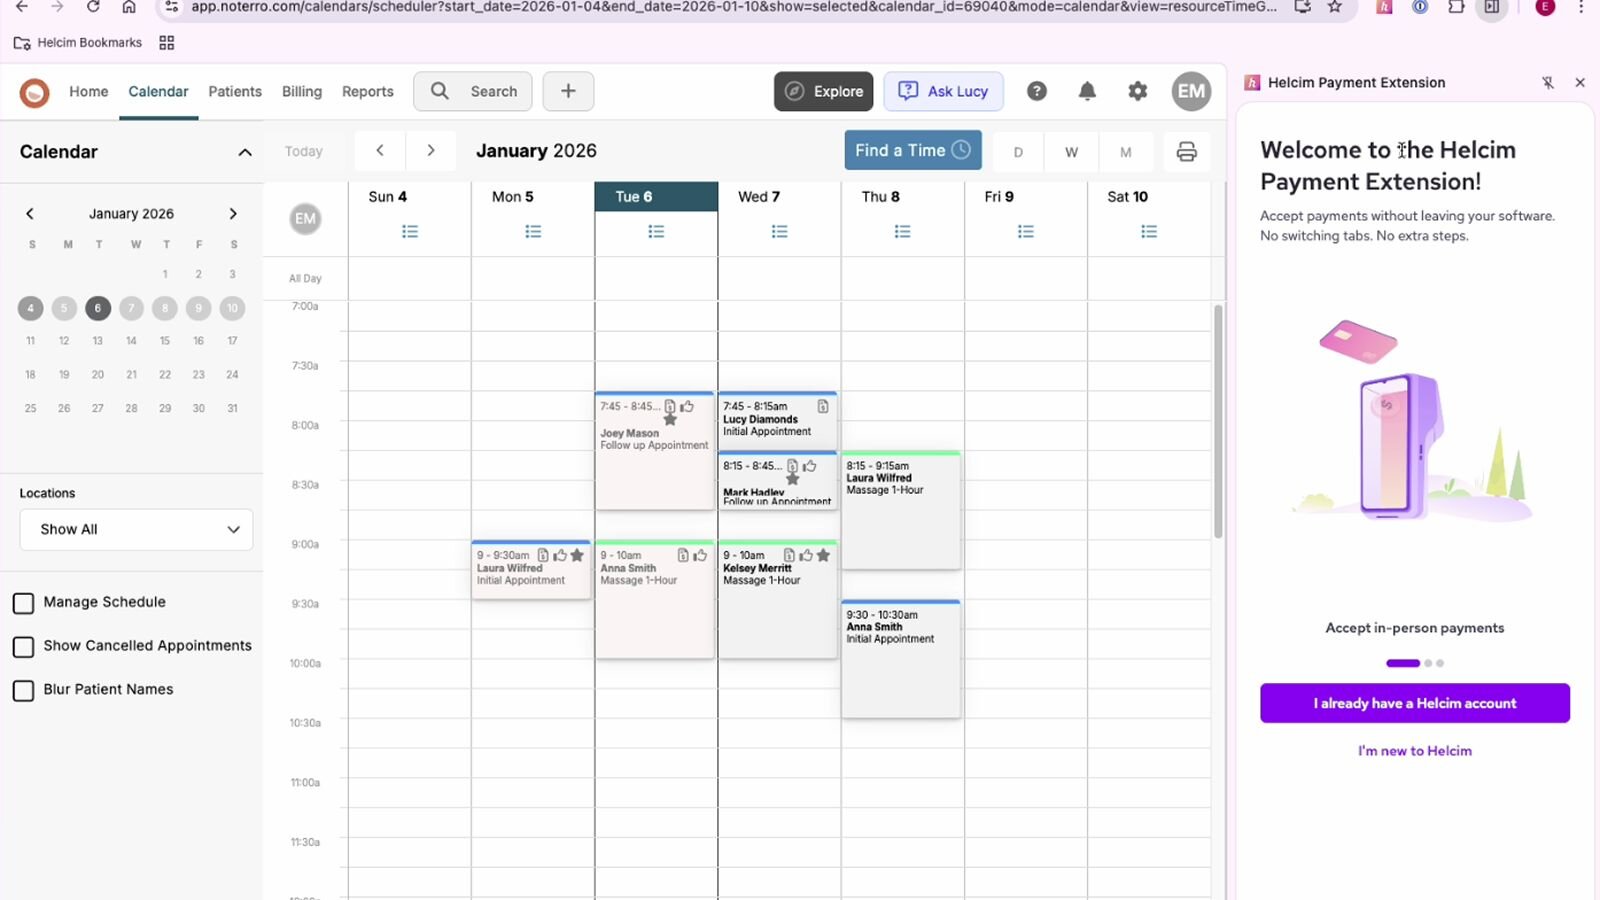The image size is (1600, 900).
Task: Click star icon on Kelsey Merritt appointment
Action: (823, 555)
